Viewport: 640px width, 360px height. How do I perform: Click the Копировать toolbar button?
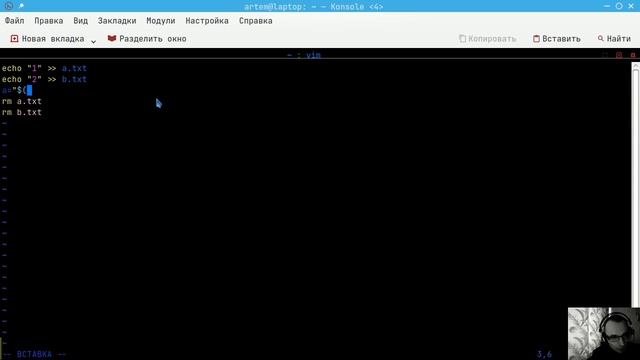[488, 39]
